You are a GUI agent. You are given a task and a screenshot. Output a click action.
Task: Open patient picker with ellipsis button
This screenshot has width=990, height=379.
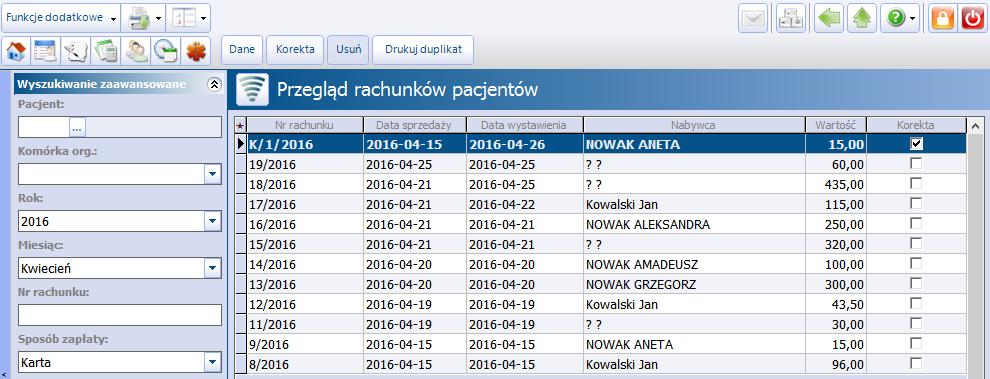[x=77, y=128]
